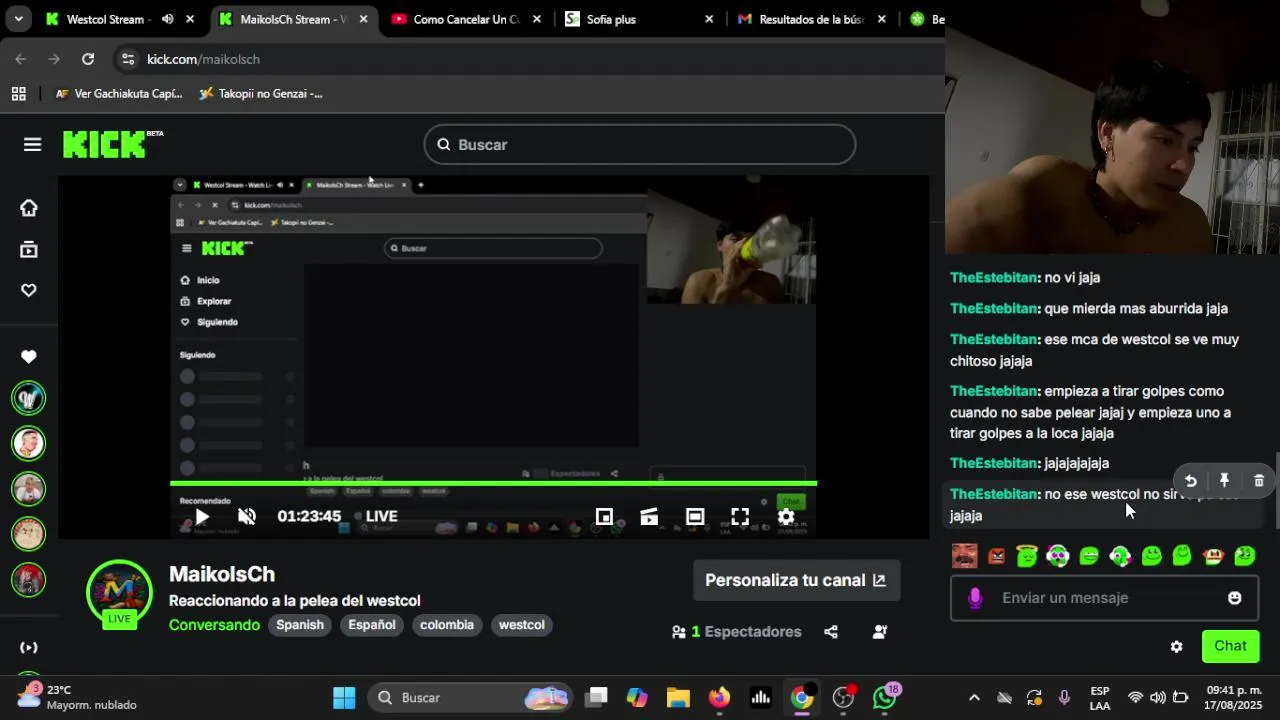Share the stream via the share icon
Image resolution: width=1280 pixels, height=720 pixels.
click(x=831, y=632)
